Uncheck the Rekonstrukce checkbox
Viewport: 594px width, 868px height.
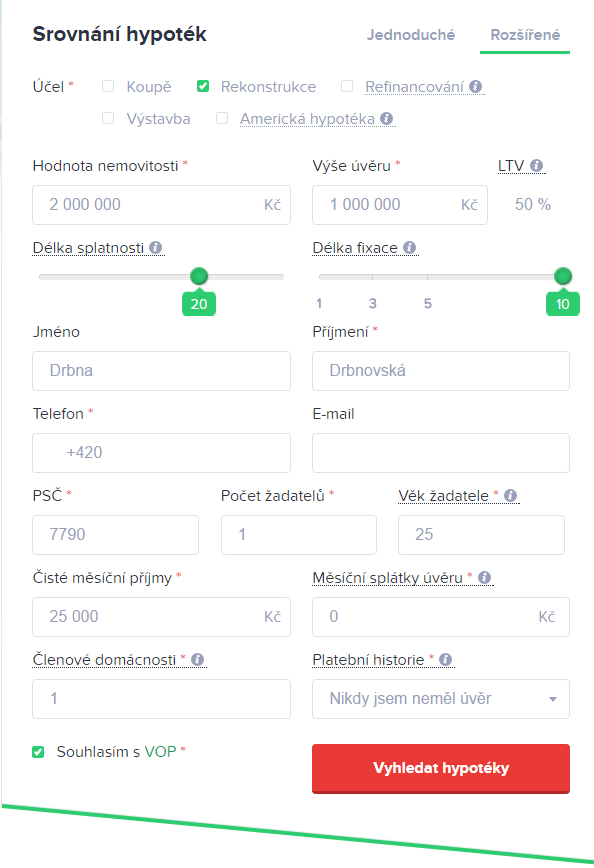pyautogui.click(x=203, y=86)
